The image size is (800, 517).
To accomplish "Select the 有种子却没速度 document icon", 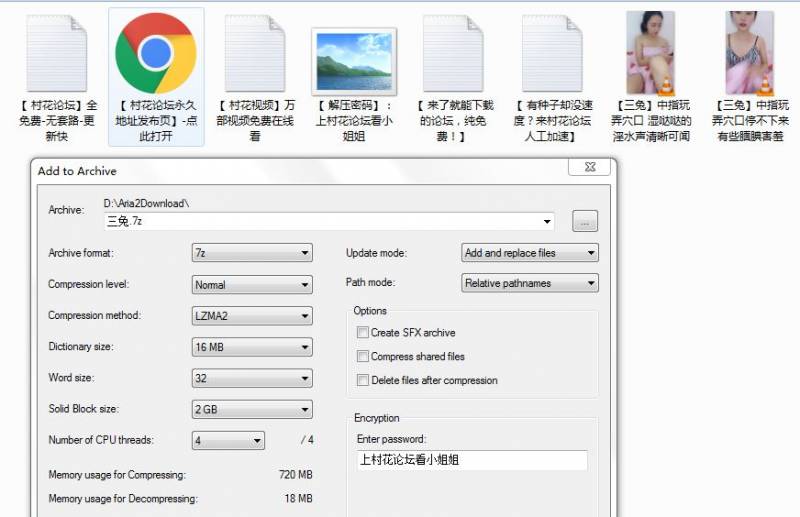I will (x=551, y=53).
